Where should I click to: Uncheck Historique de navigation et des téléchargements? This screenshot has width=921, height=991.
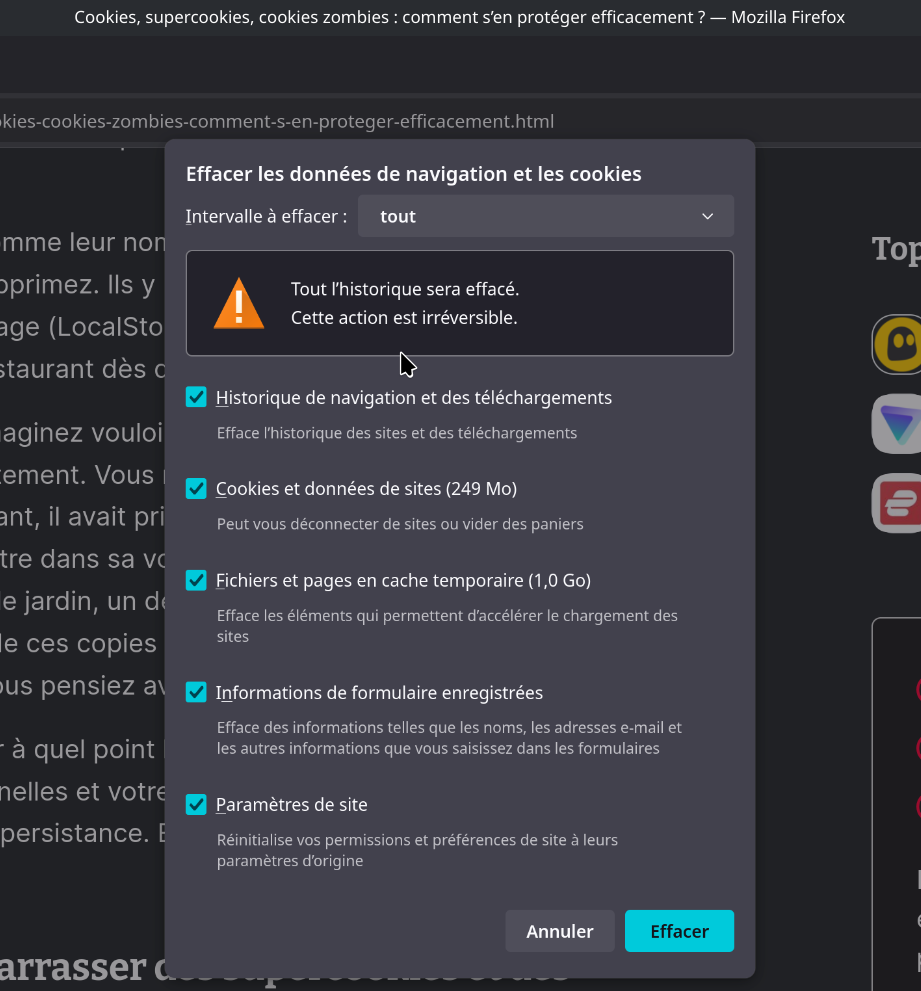pyautogui.click(x=196, y=397)
